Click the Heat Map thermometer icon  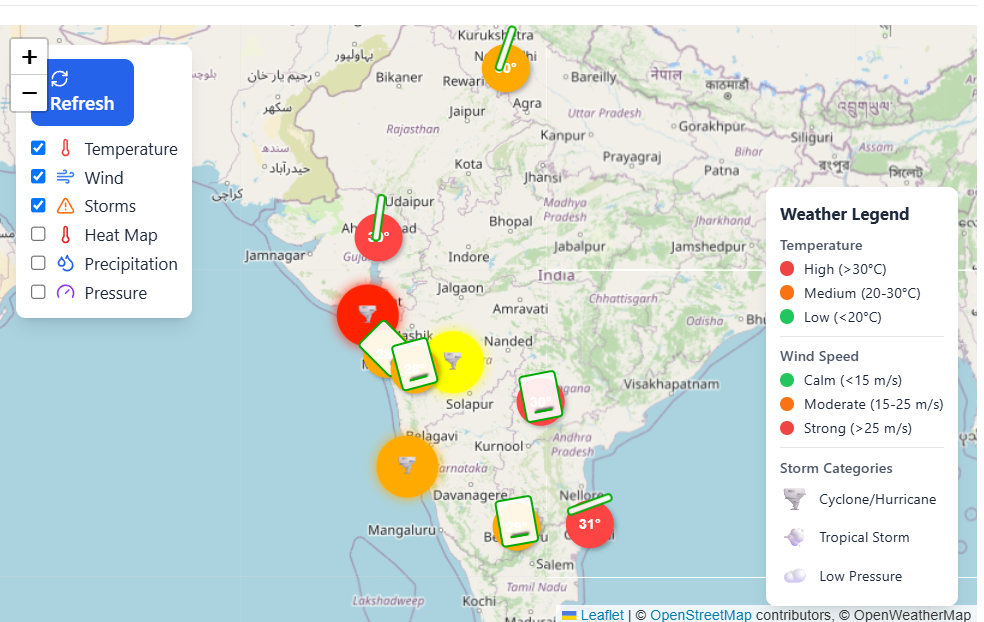pyautogui.click(x=65, y=235)
